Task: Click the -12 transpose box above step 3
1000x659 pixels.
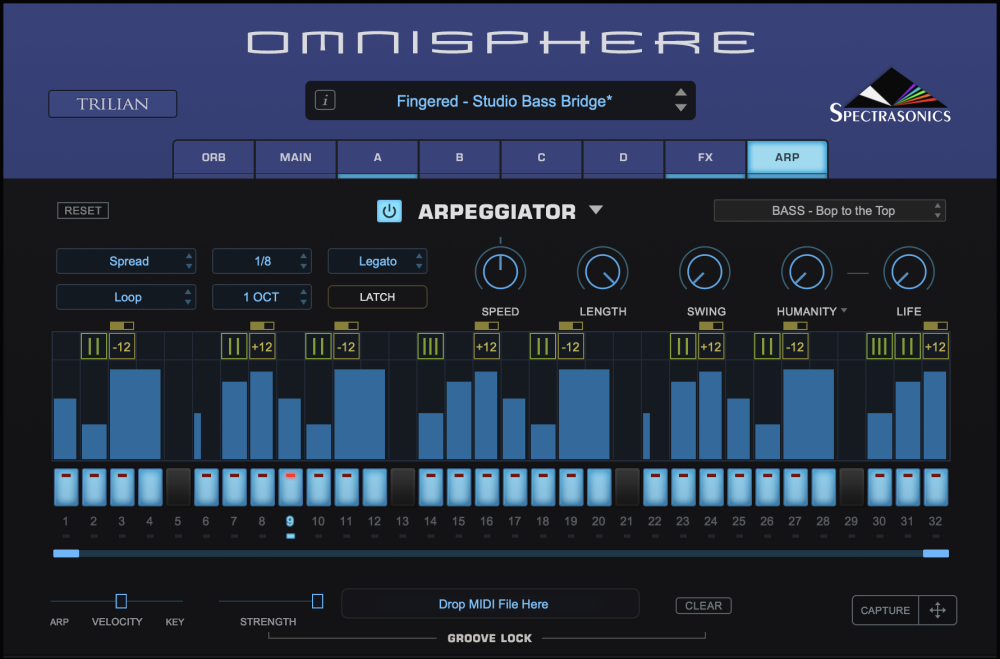Action: 122,346
